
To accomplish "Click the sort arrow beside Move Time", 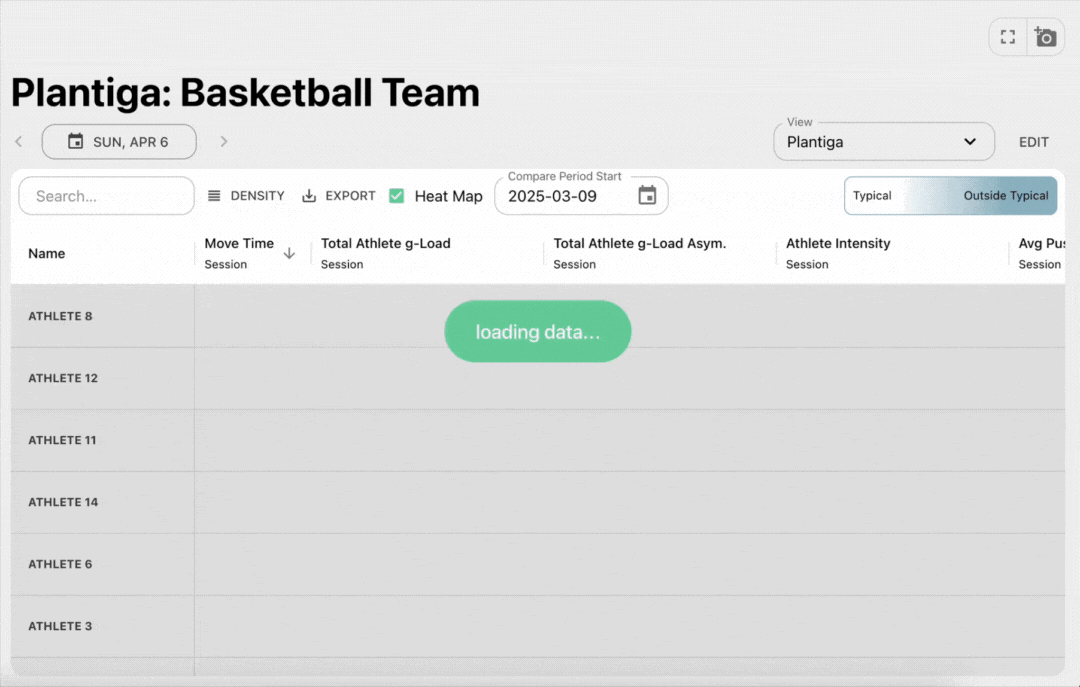I will coord(289,254).
